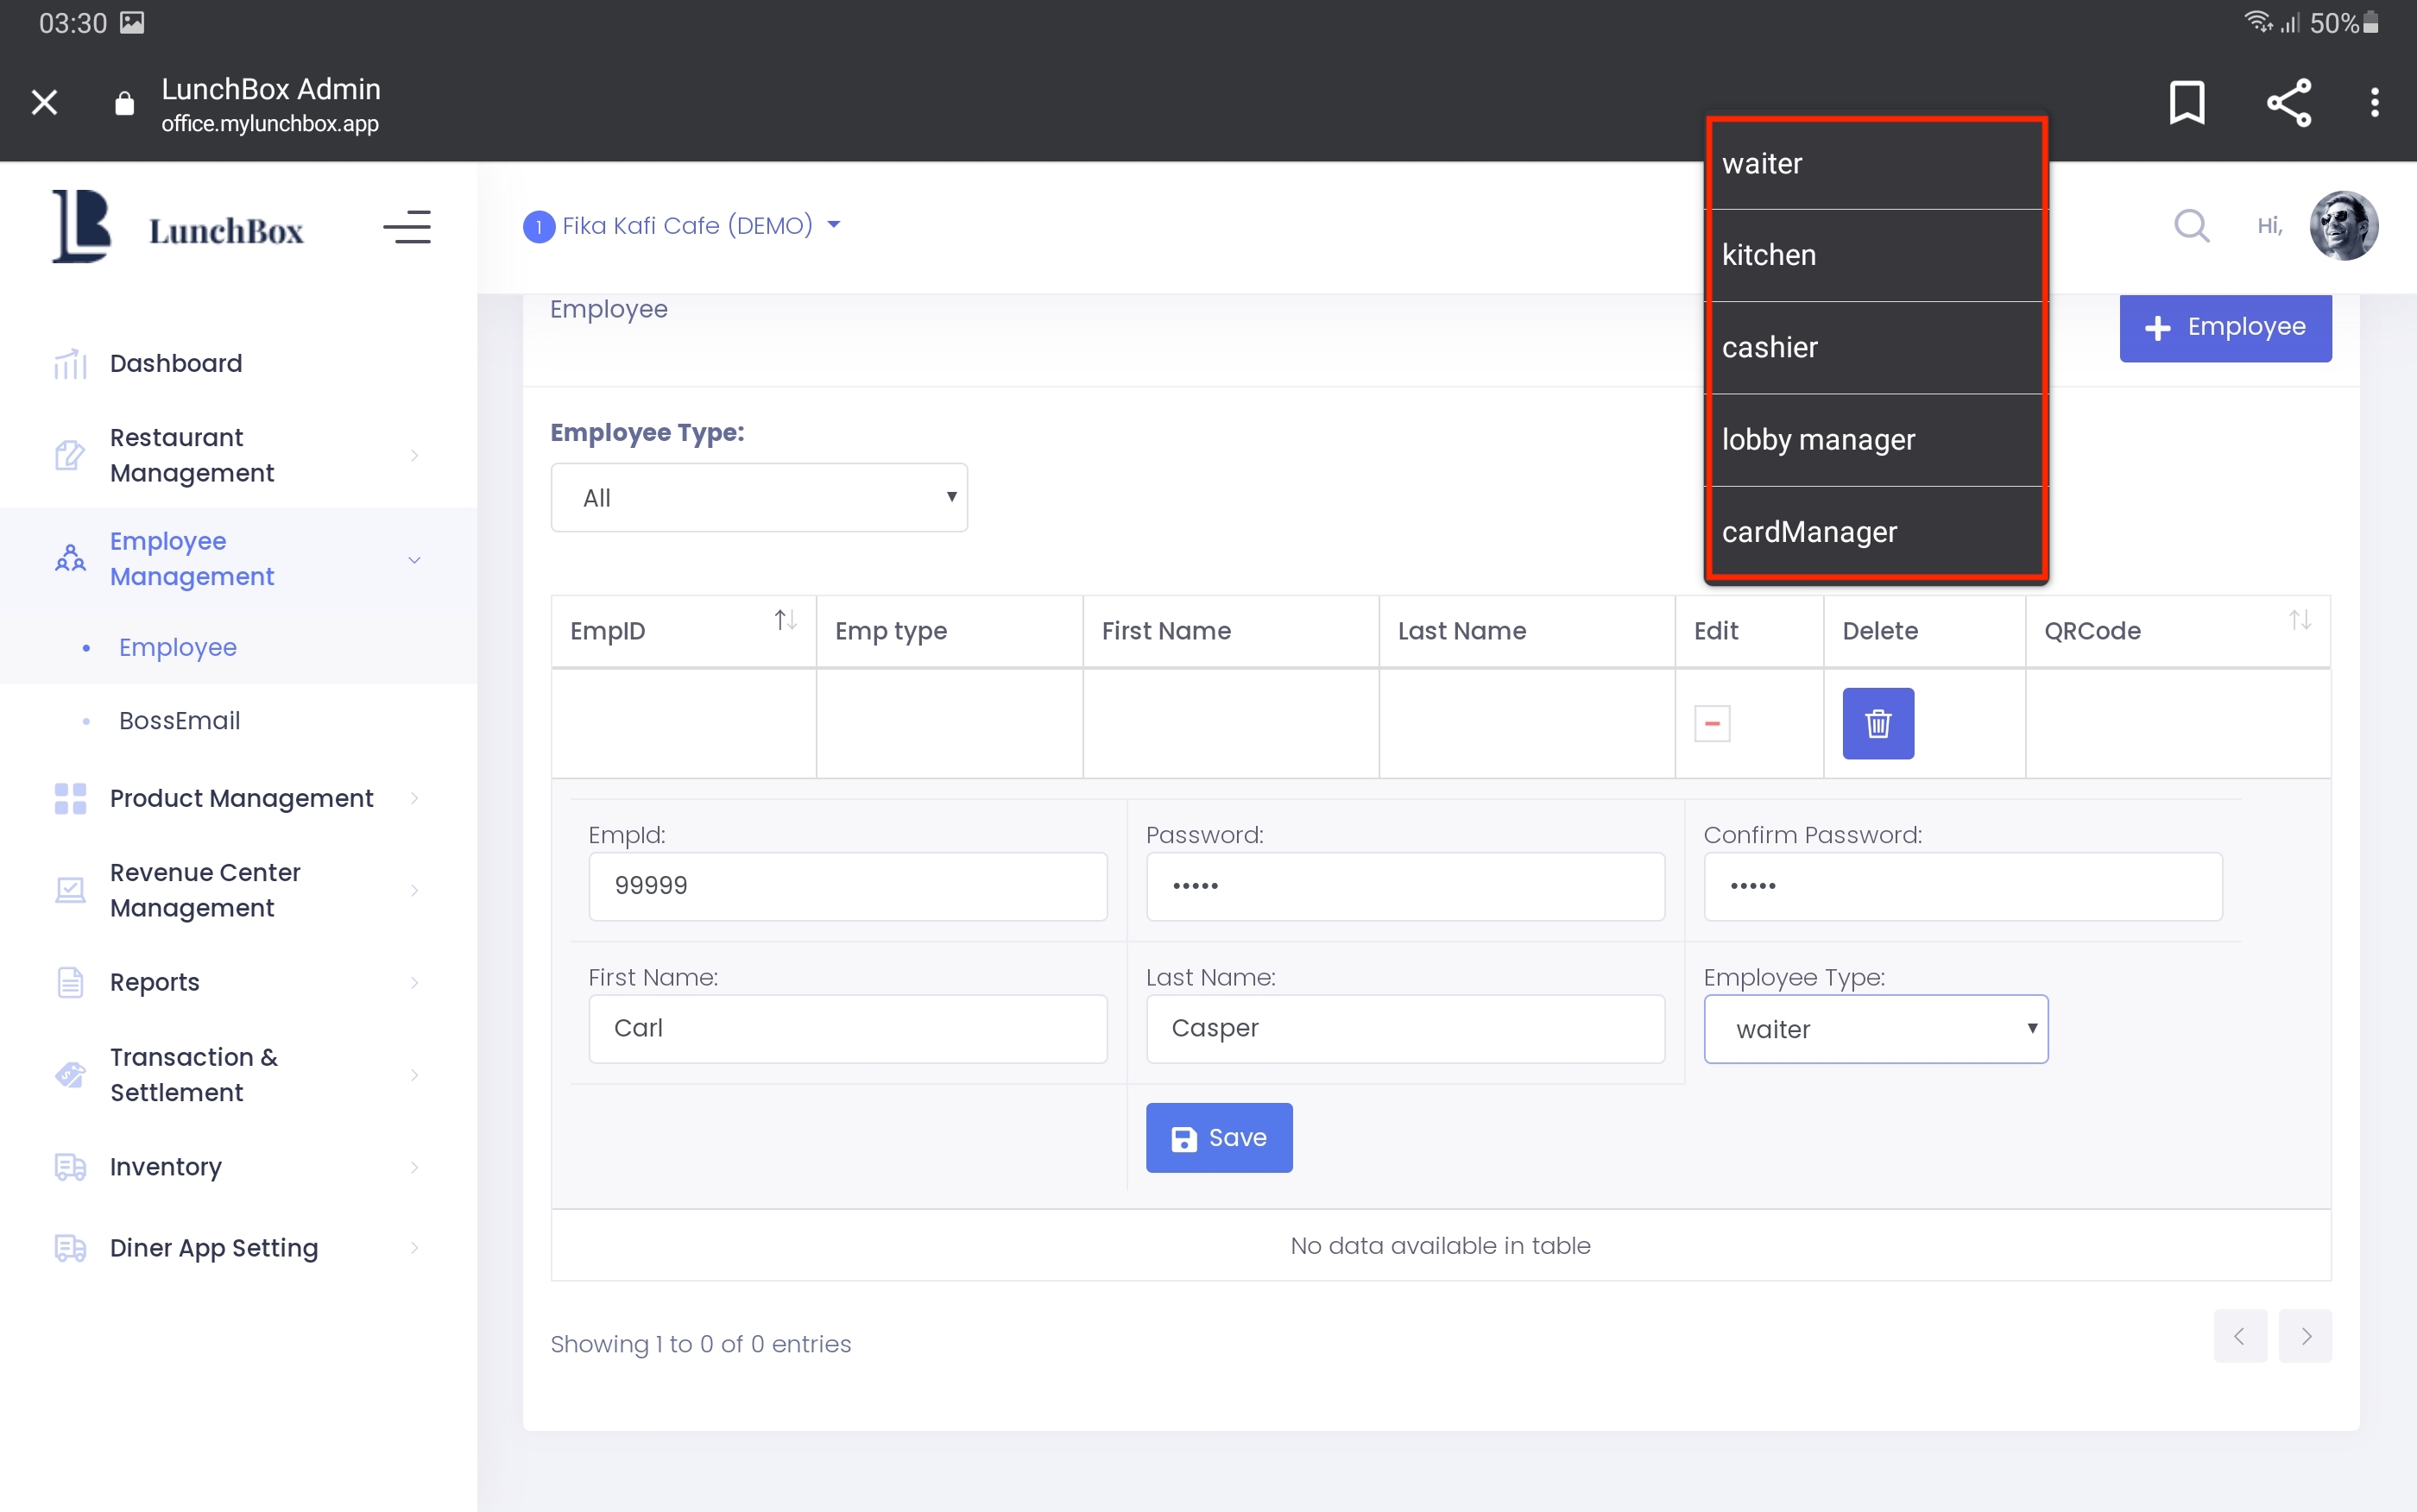
Task: Click the search magnifier icon
Action: pyautogui.click(x=2190, y=226)
